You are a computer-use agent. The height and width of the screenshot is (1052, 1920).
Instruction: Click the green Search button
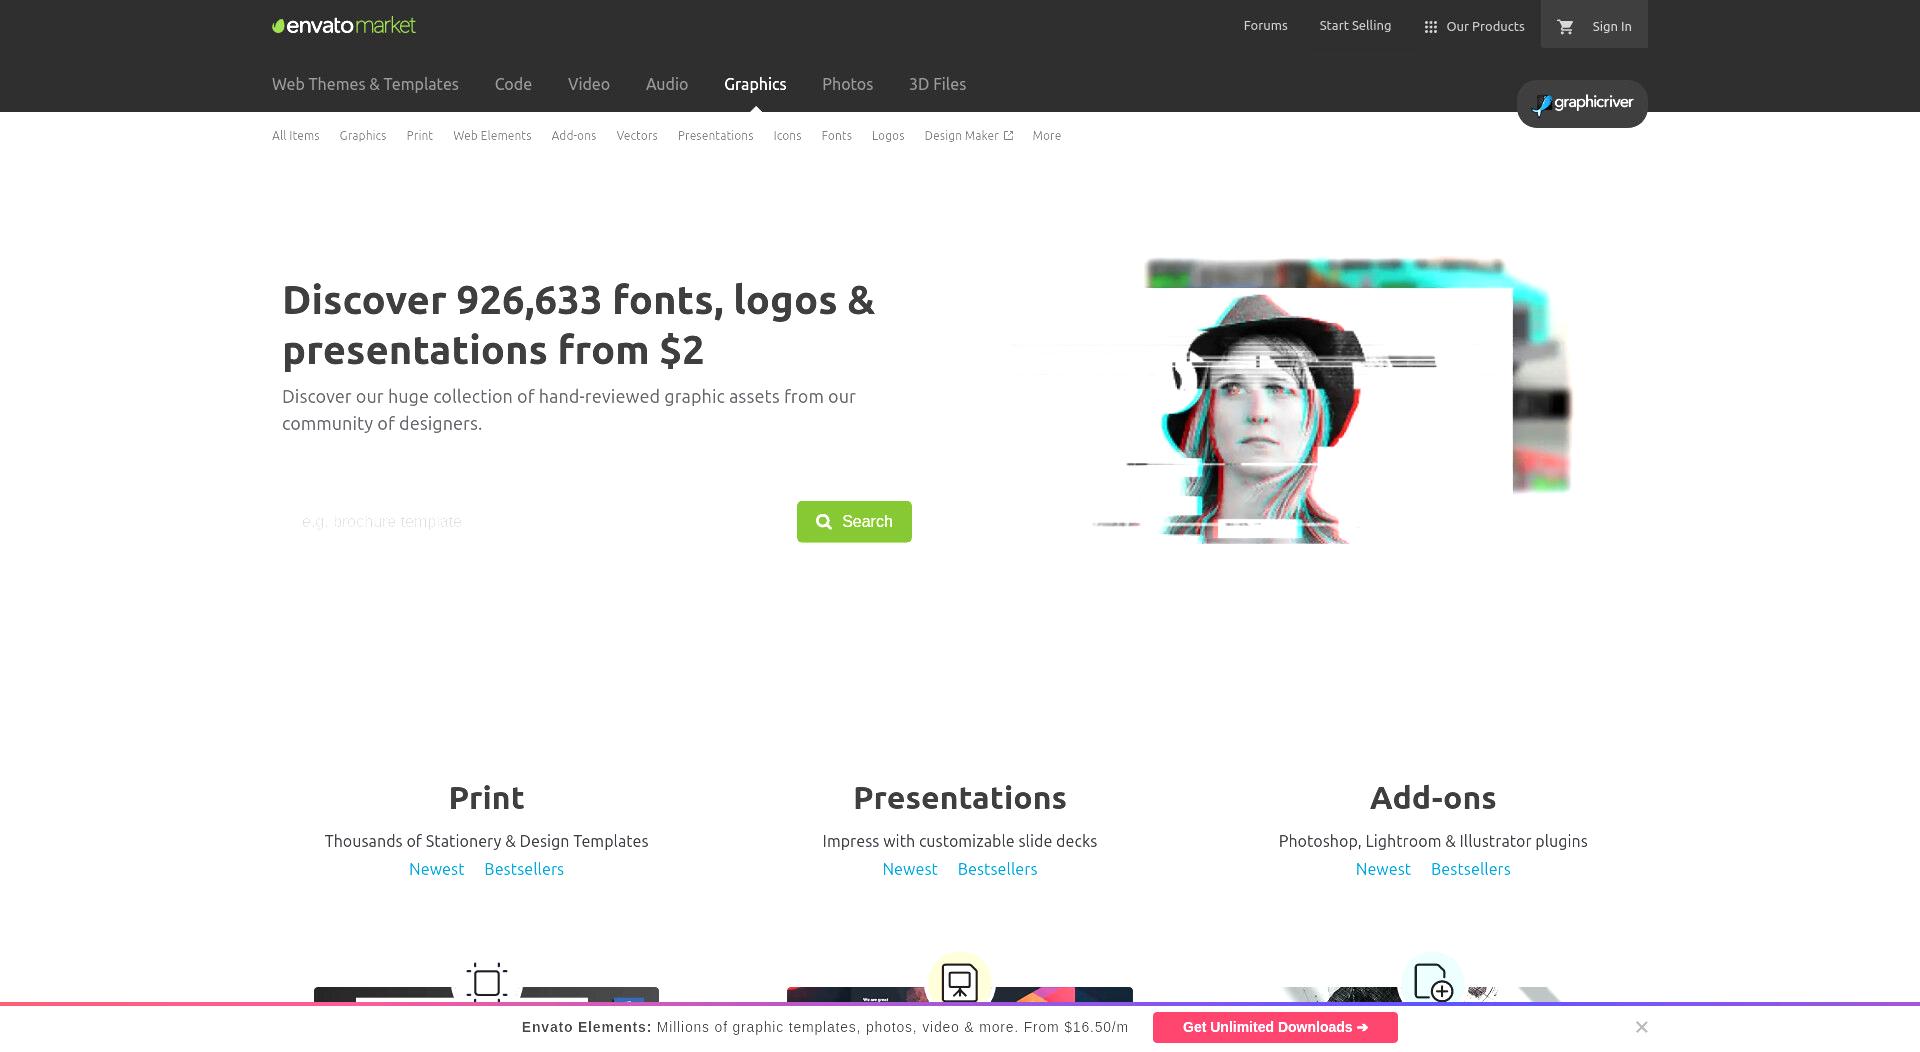tap(854, 522)
